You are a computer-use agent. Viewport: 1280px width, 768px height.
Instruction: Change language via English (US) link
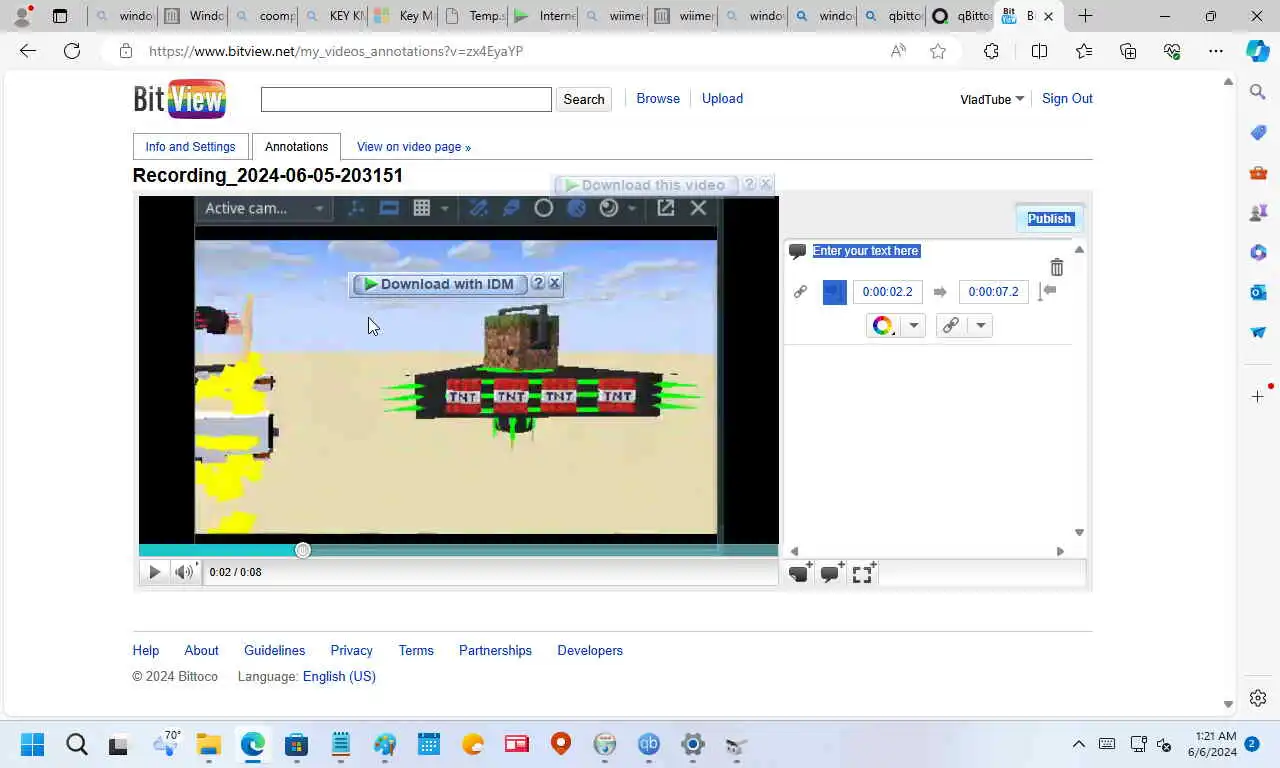click(339, 676)
